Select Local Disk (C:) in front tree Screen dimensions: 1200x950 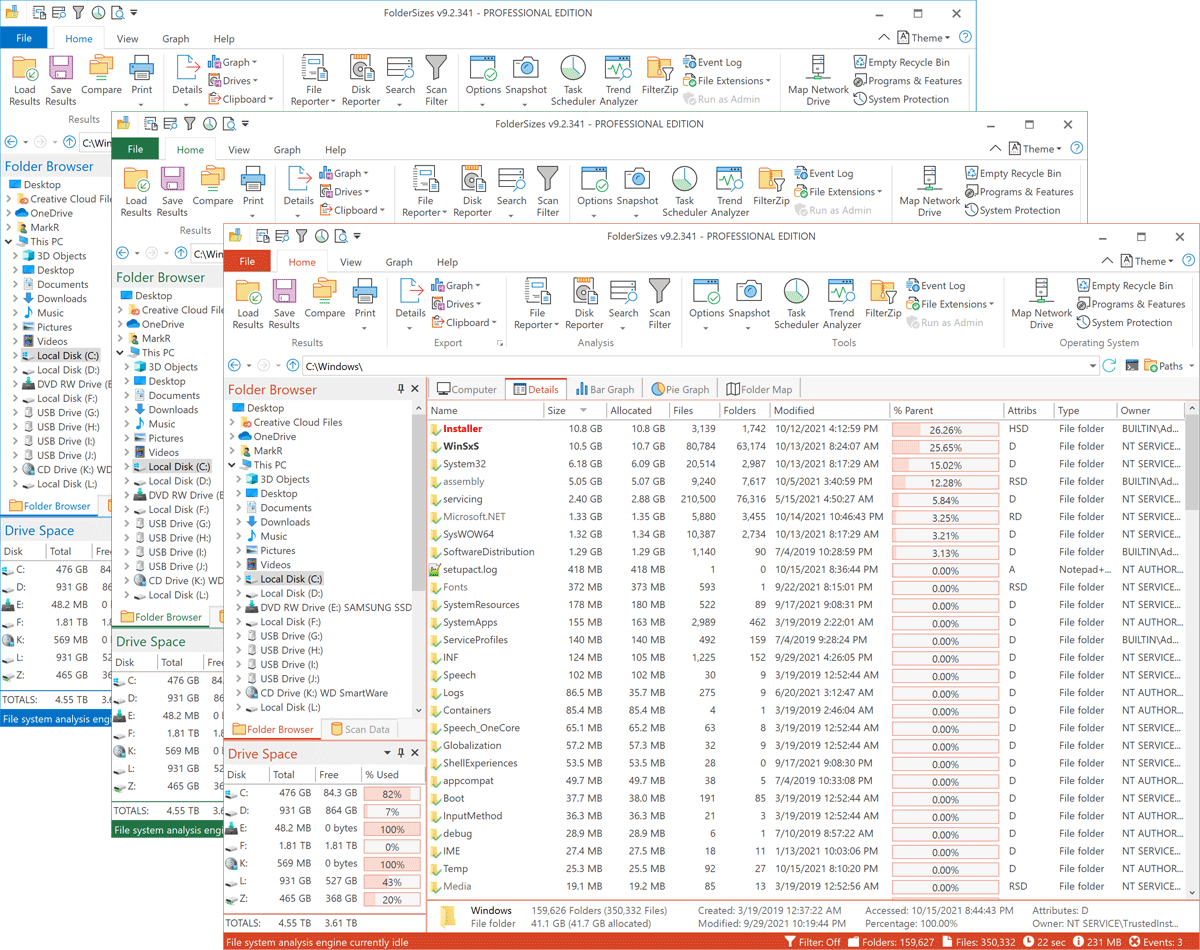(x=291, y=579)
